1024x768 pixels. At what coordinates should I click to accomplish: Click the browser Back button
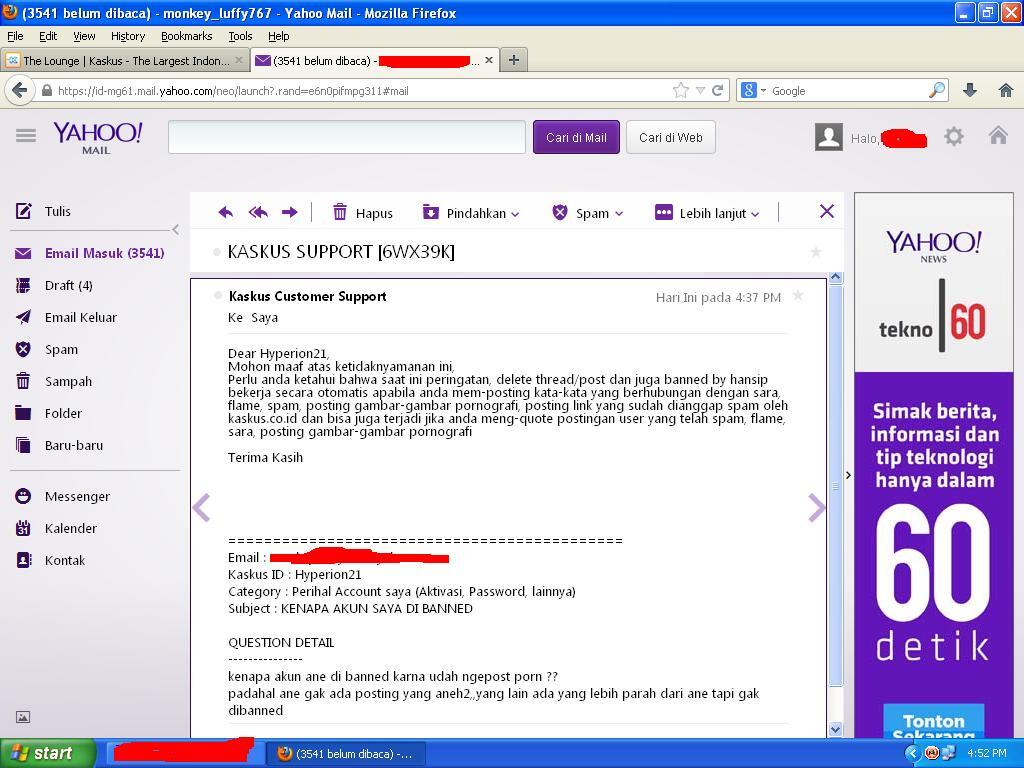point(20,90)
